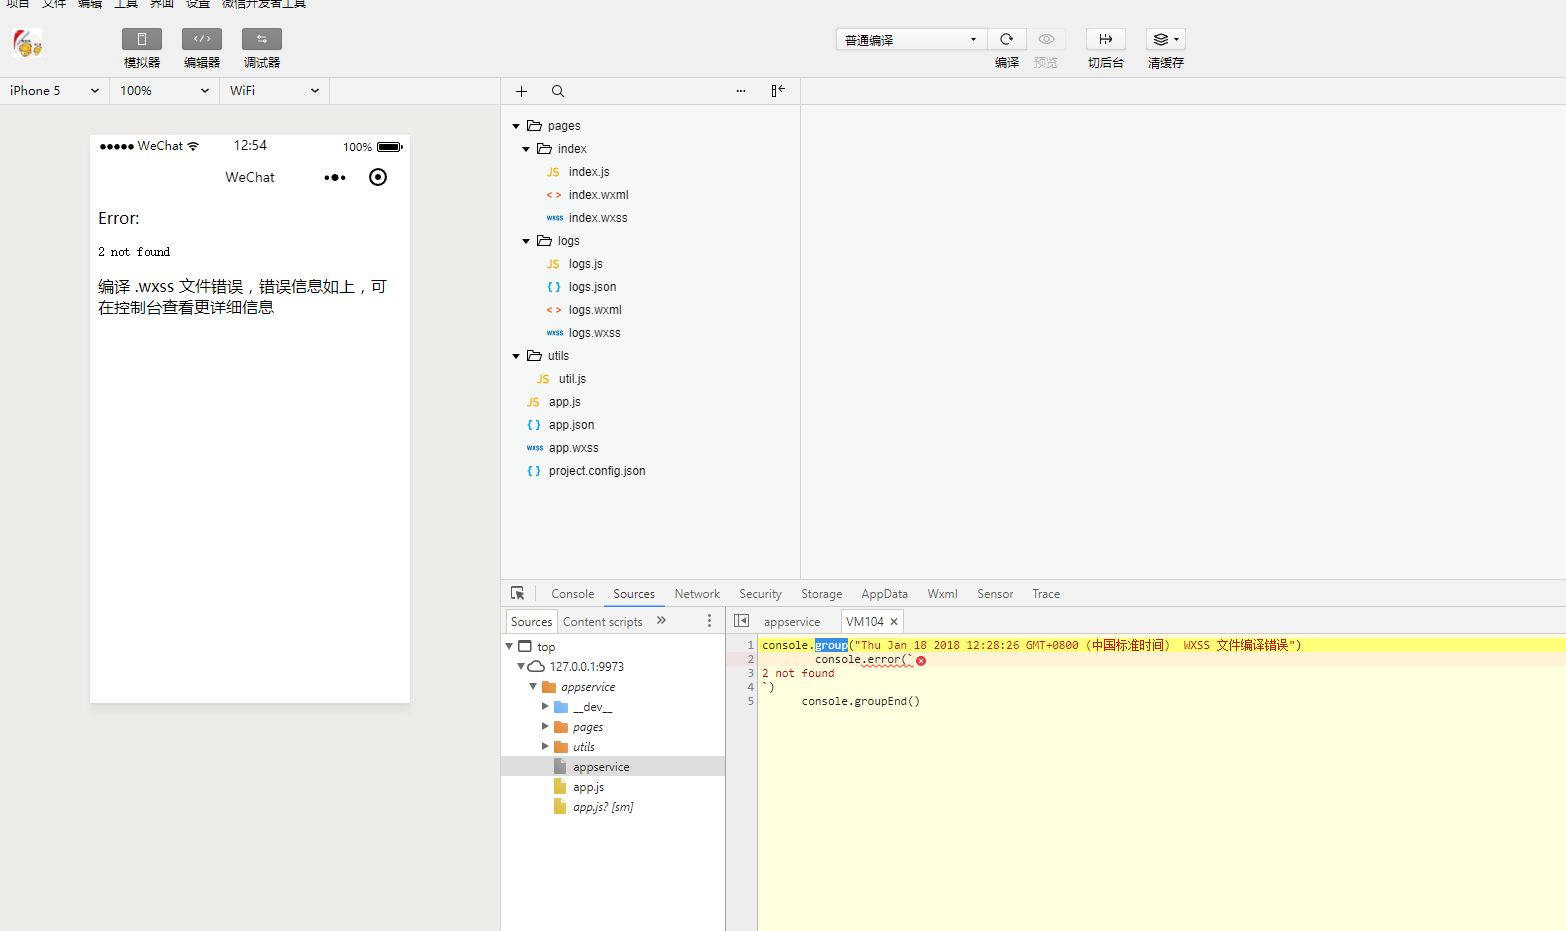Open the iPhone 5 device dropdown
This screenshot has width=1566, height=931.
click(x=54, y=91)
